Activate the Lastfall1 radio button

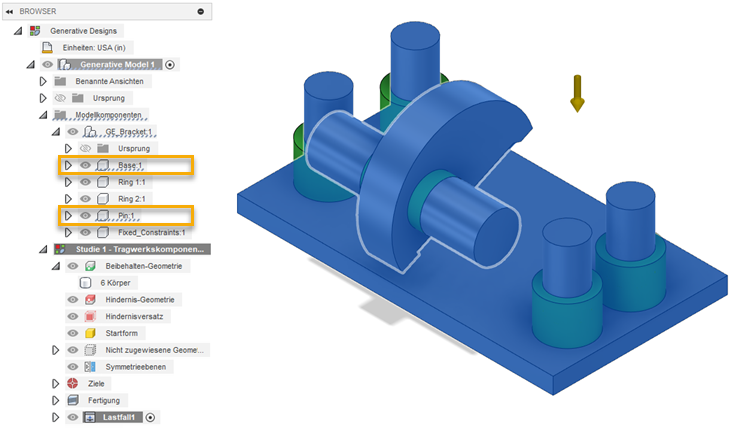150,417
